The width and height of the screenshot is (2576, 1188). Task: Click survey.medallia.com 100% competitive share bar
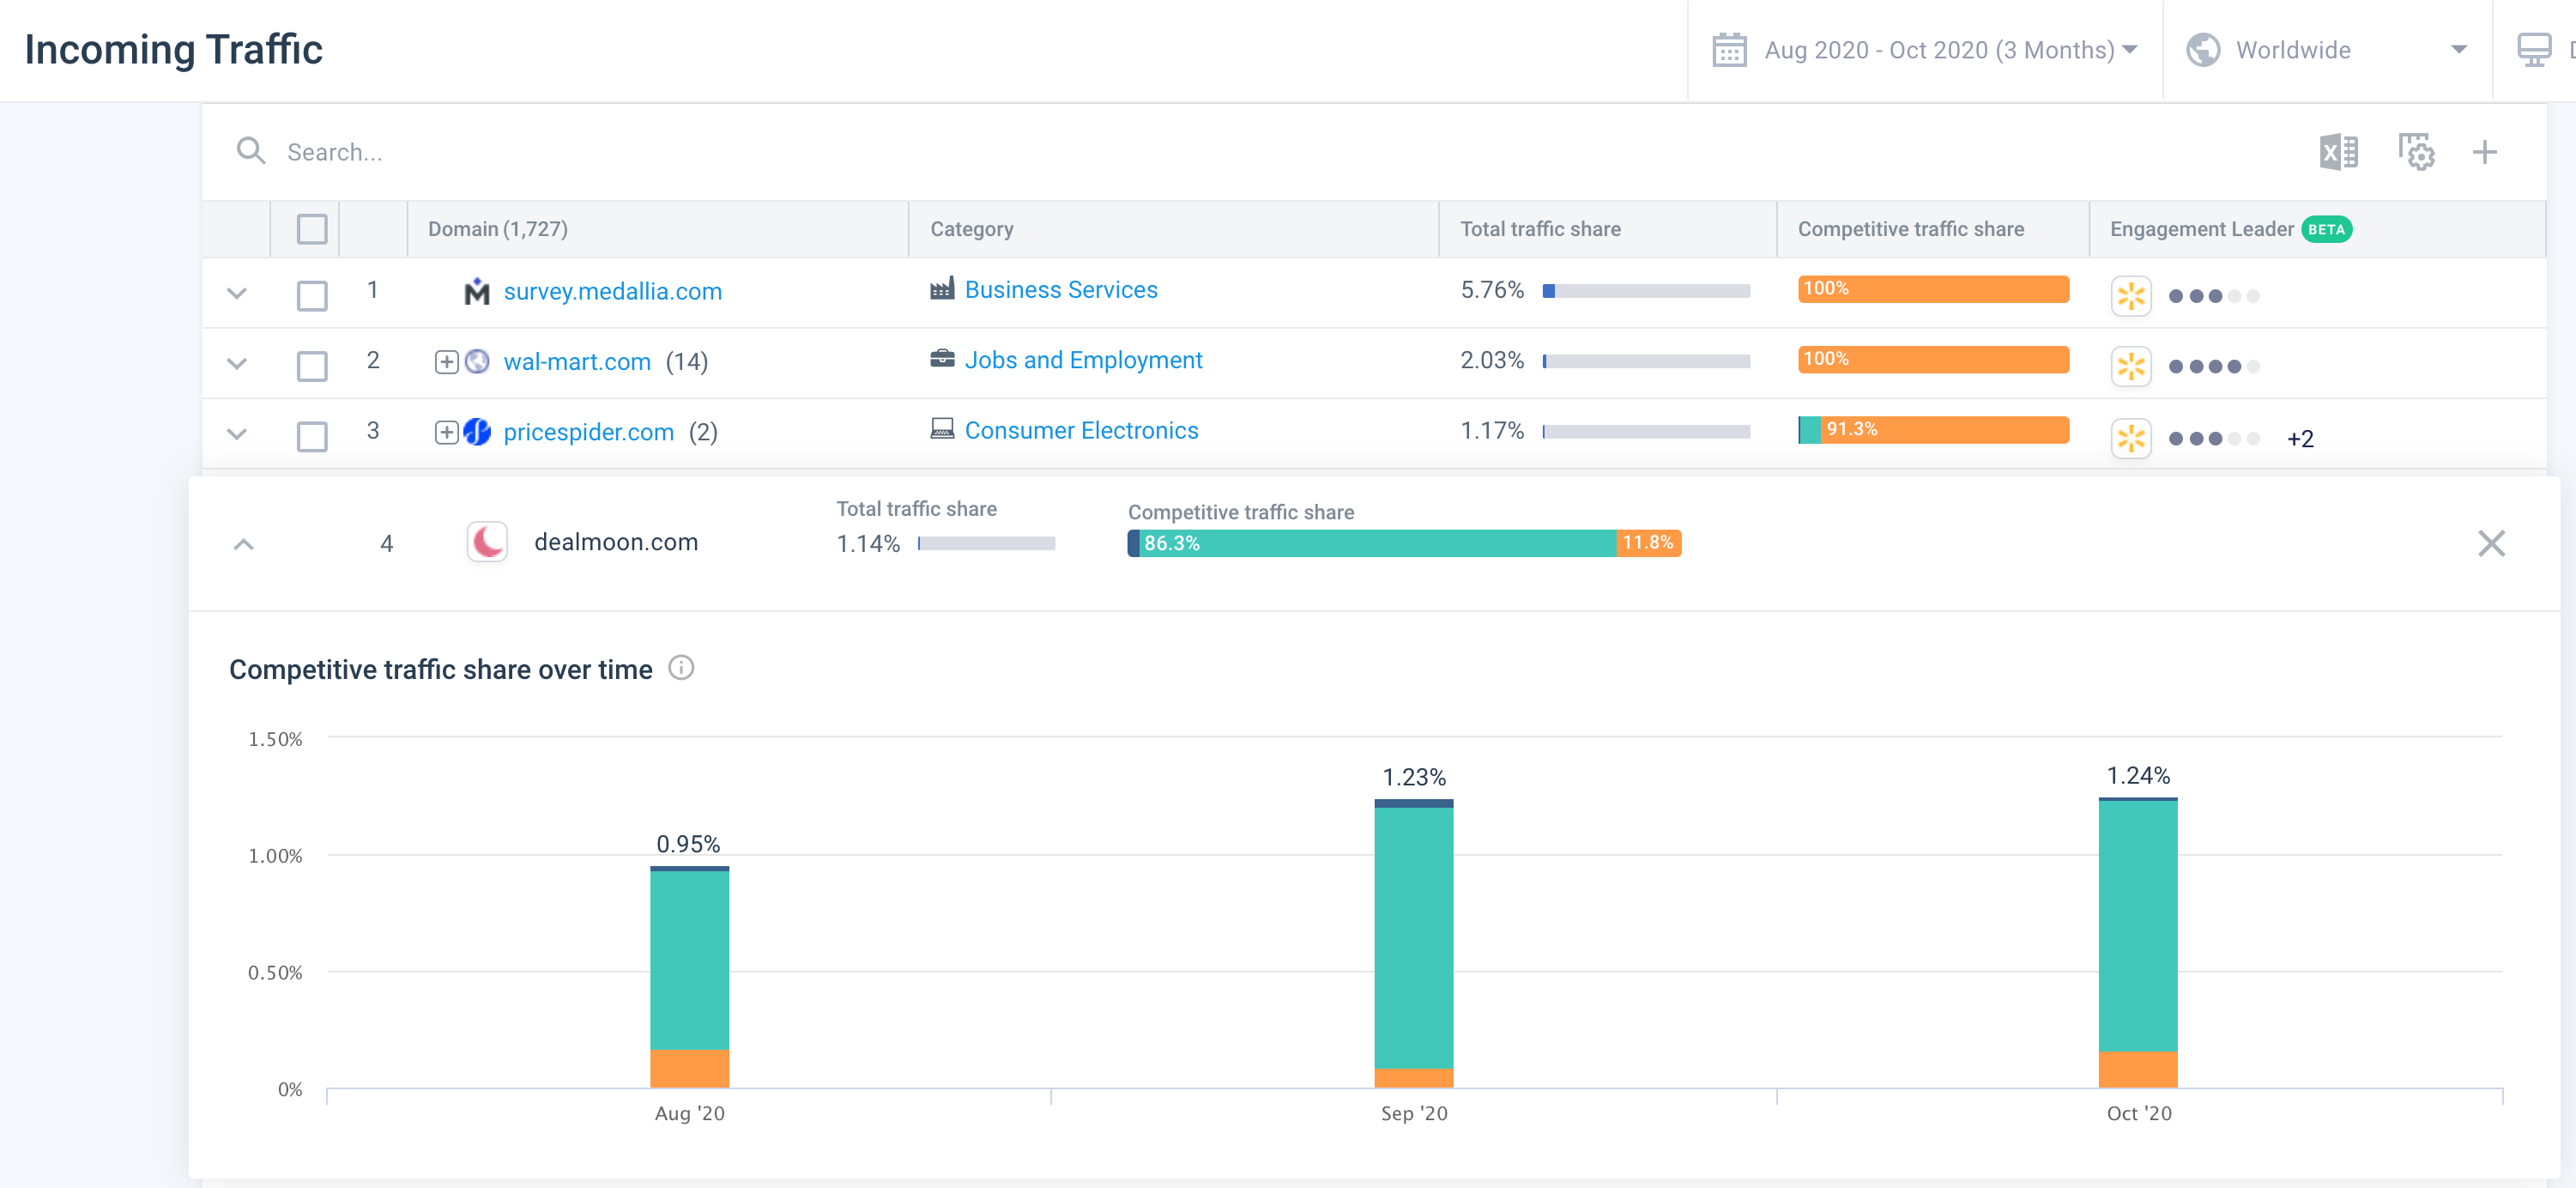pos(1933,289)
